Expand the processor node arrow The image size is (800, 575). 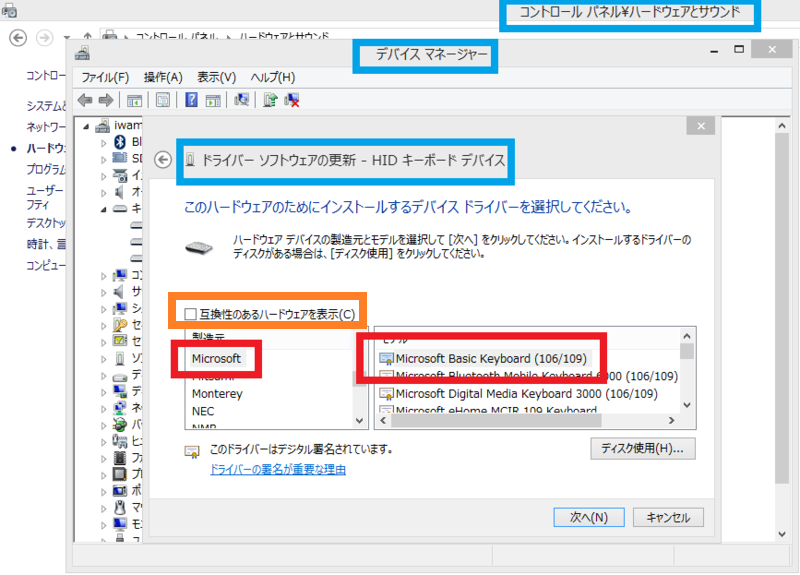click(104, 475)
